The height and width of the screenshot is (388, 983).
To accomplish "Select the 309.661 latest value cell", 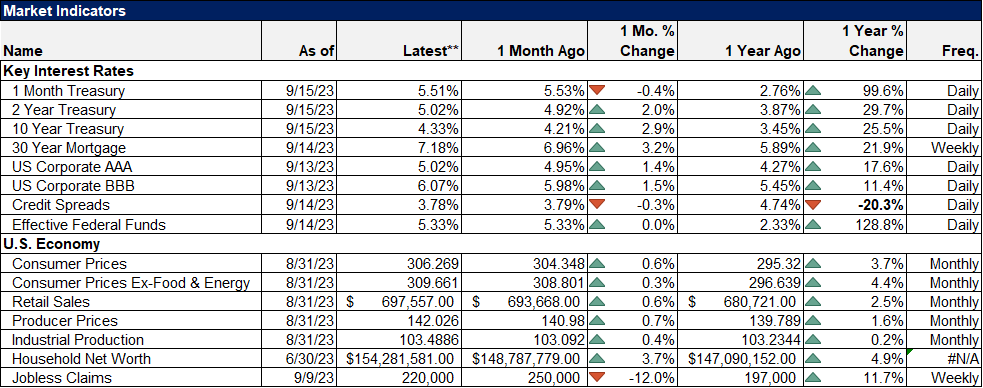I will [x=399, y=283].
